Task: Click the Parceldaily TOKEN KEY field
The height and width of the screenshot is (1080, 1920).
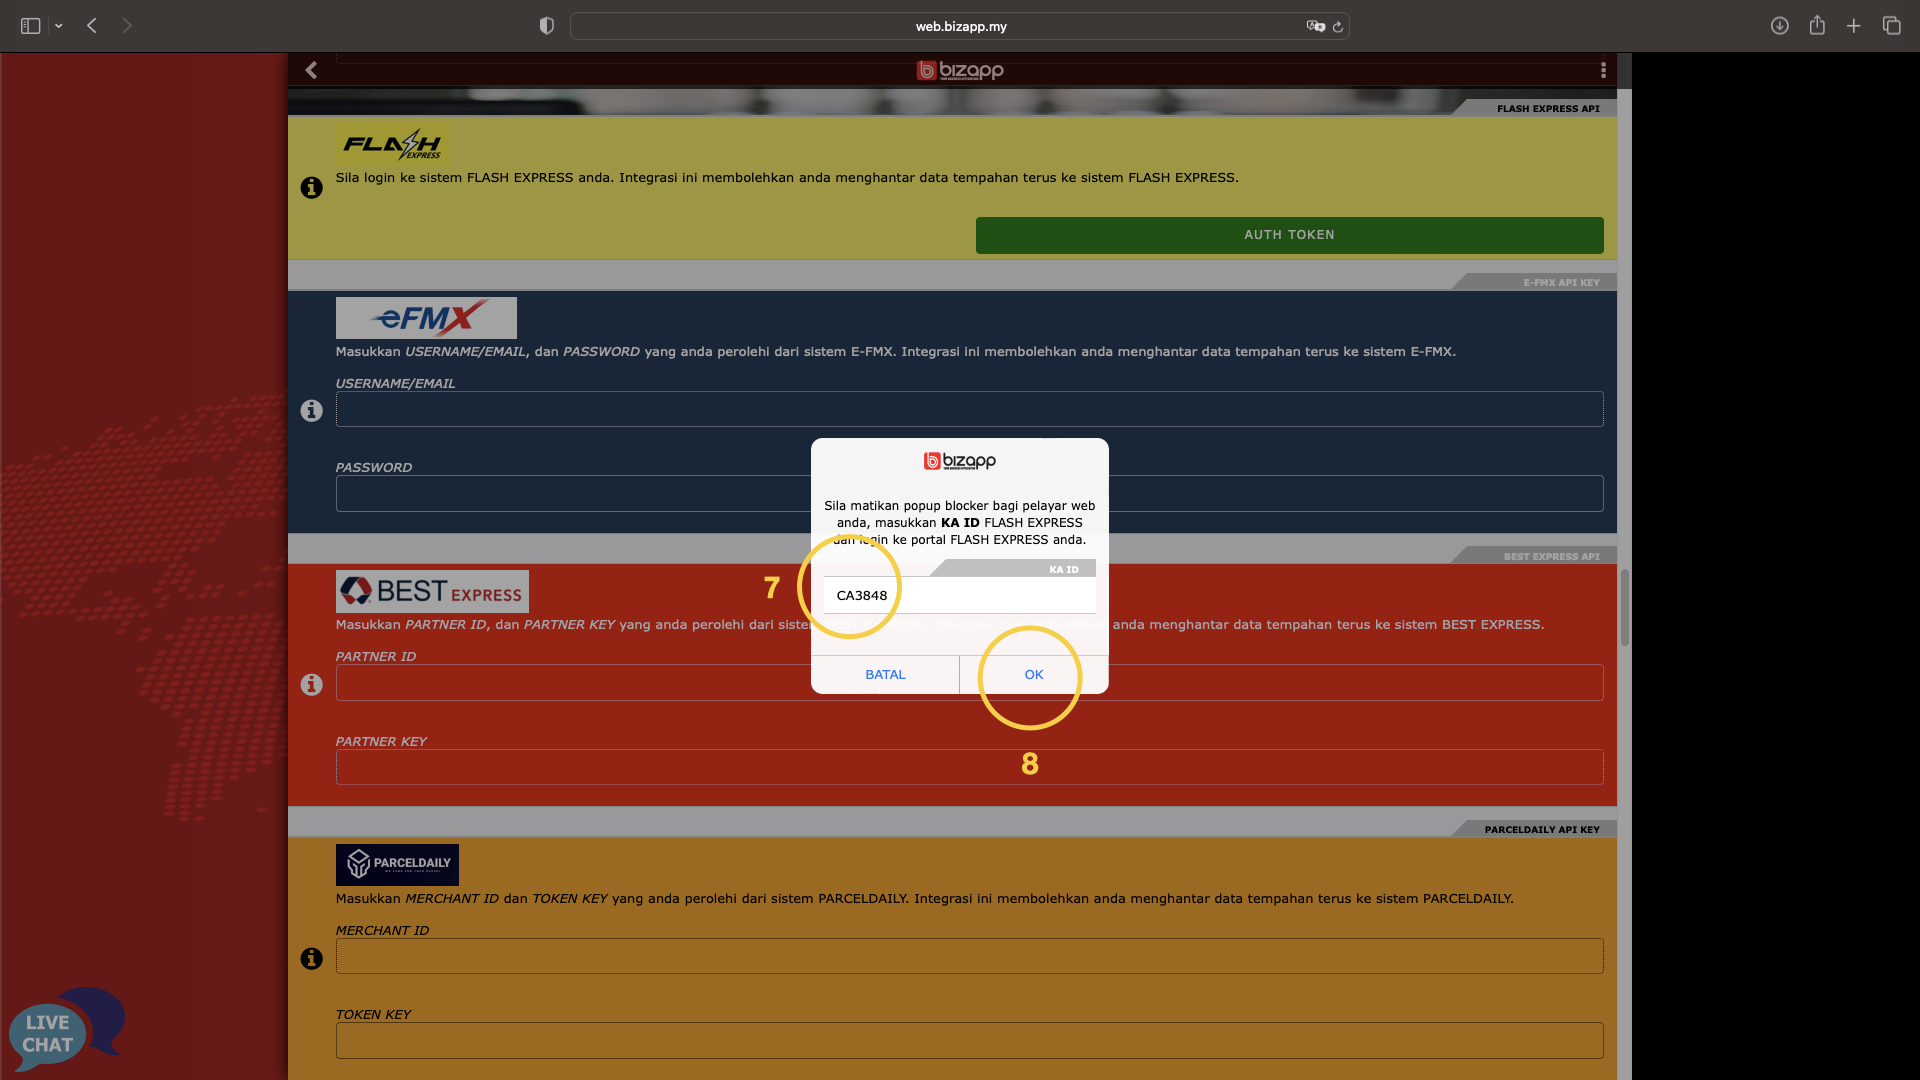Action: 969,1040
